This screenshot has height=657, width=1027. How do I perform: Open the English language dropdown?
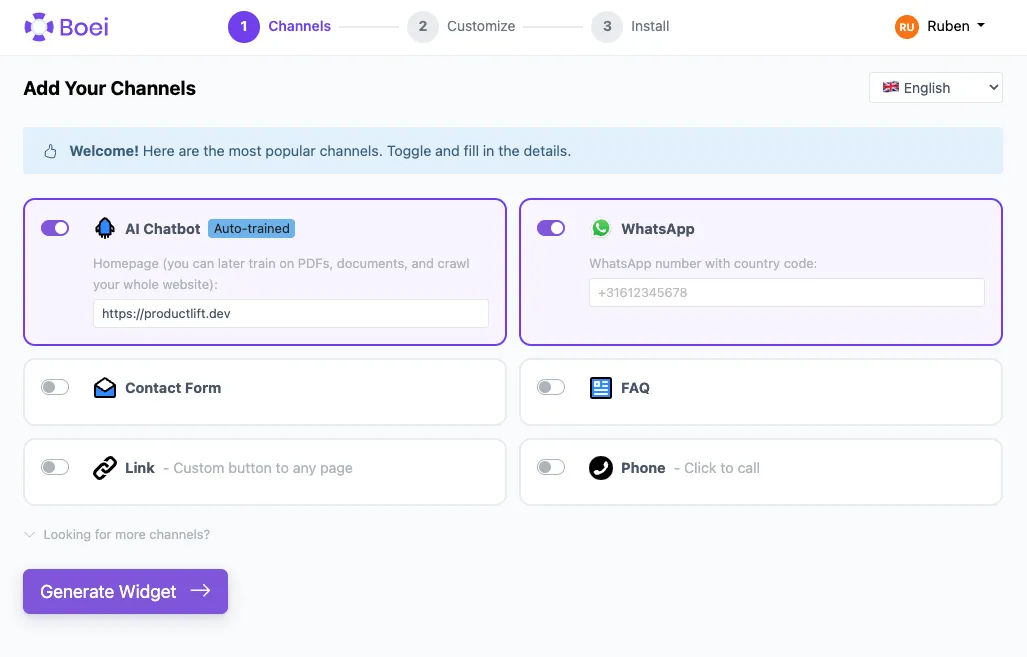click(935, 87)
